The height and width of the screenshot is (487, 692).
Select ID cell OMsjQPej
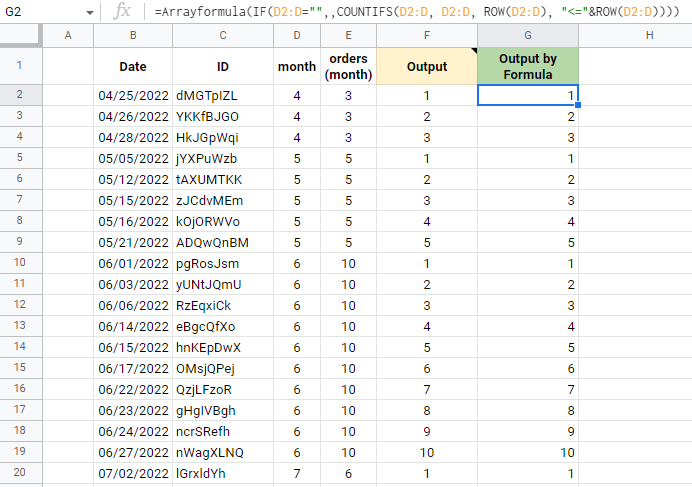(x=223, y=368)
